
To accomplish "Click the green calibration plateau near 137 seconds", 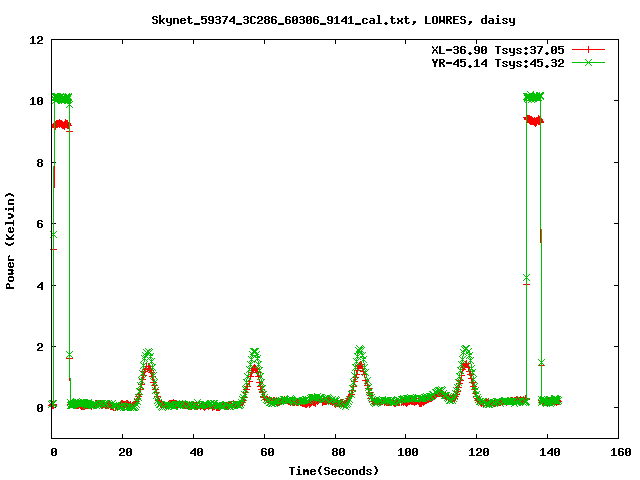I will coord(533,97).
